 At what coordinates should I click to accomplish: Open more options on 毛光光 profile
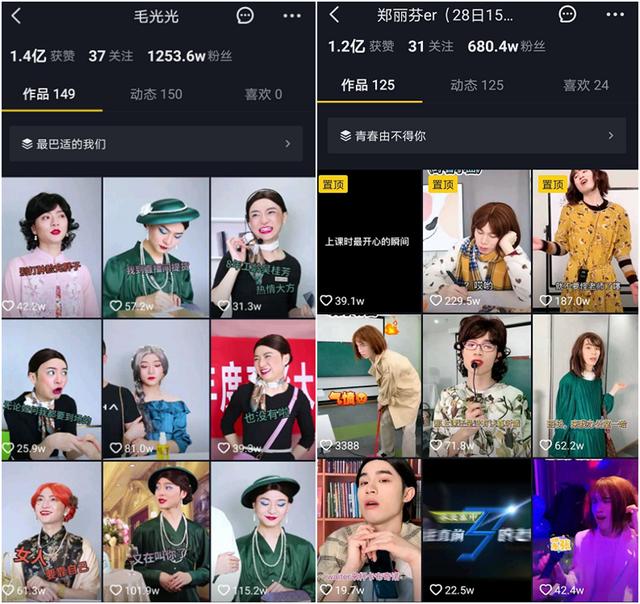pyautogui.click(x=291, y=16)
